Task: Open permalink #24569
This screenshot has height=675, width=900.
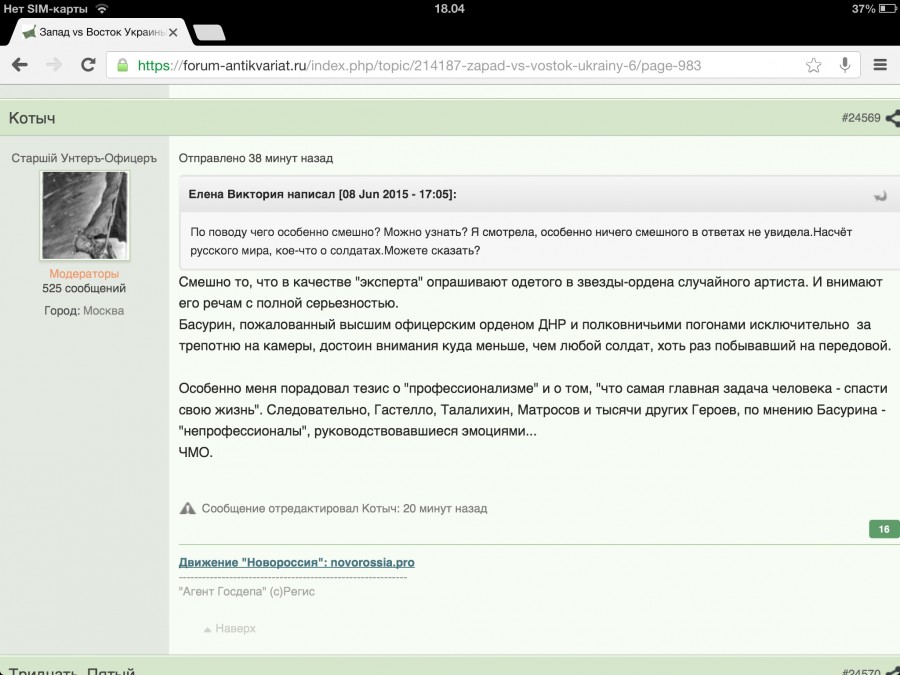Action: coord(860,118)
